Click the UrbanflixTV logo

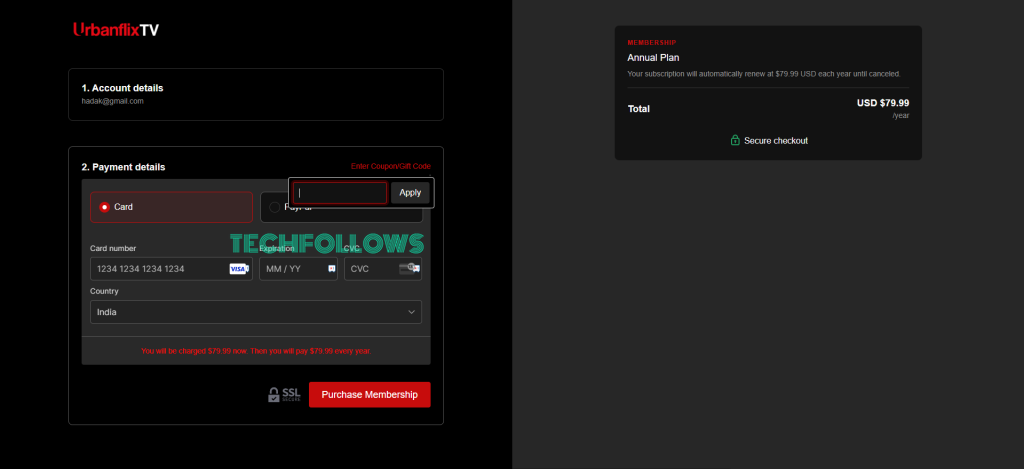(x=116, y=29)
